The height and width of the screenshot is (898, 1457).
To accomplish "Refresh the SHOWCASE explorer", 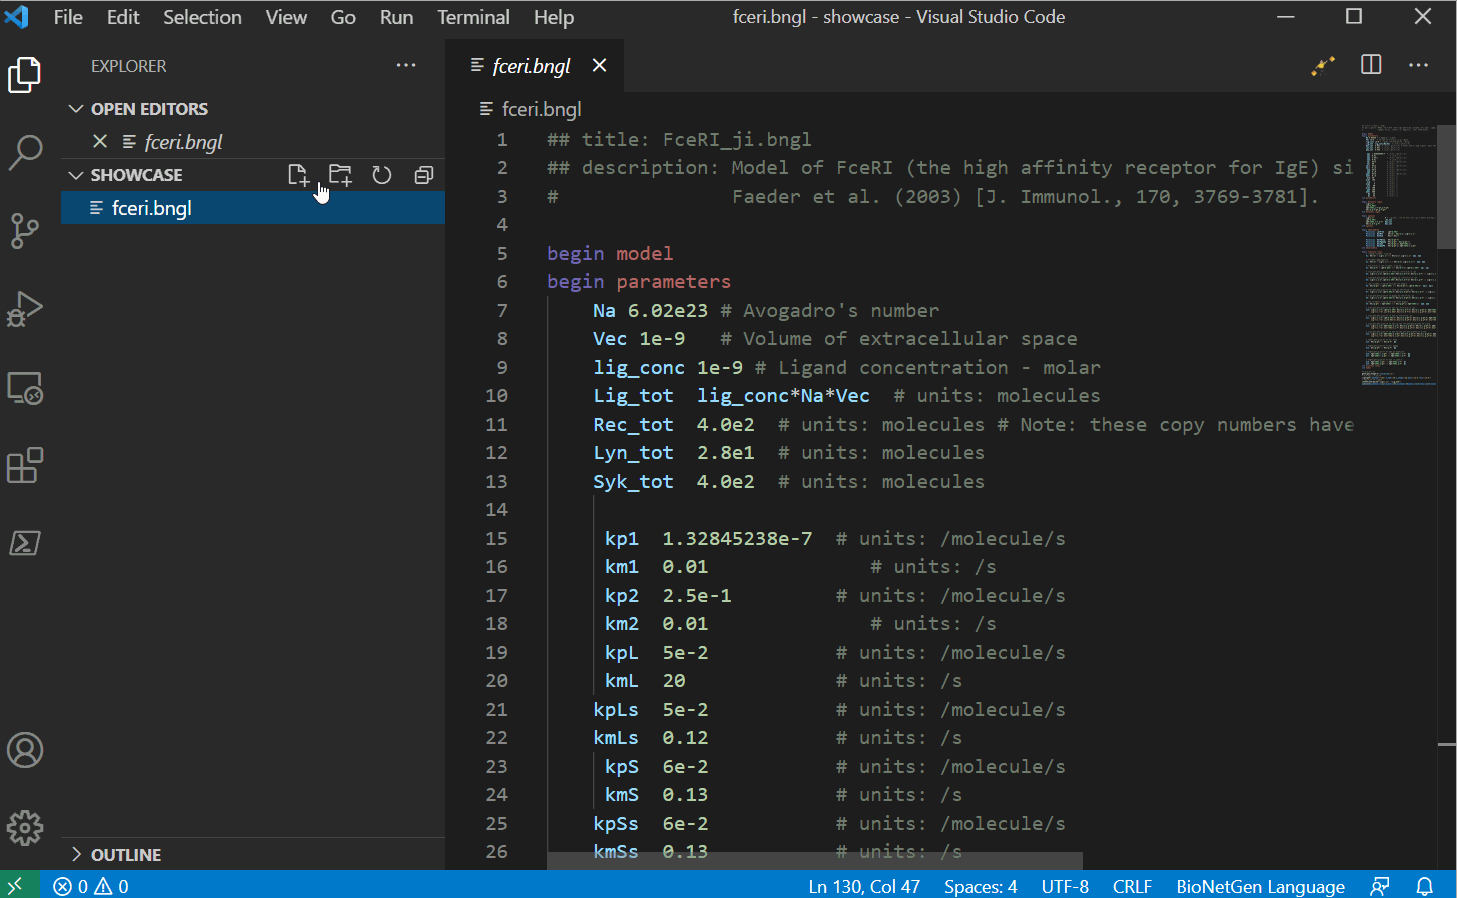I will click(x=382, y=175).
